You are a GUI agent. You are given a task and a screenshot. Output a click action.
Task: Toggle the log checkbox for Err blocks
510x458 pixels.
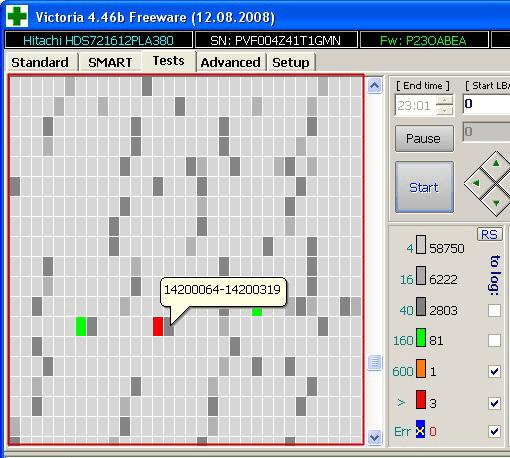[494, 431]
